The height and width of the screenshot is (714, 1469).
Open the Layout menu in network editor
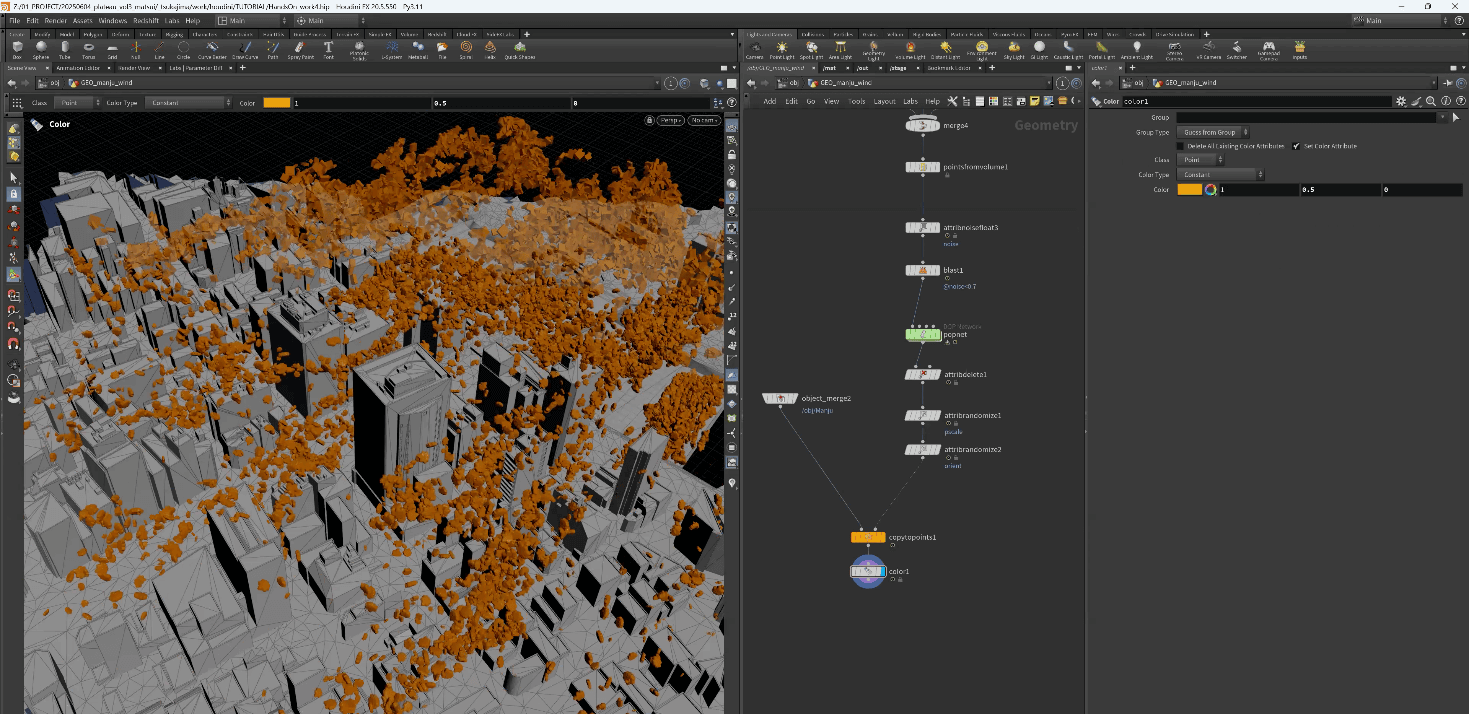tap(884, 101)
